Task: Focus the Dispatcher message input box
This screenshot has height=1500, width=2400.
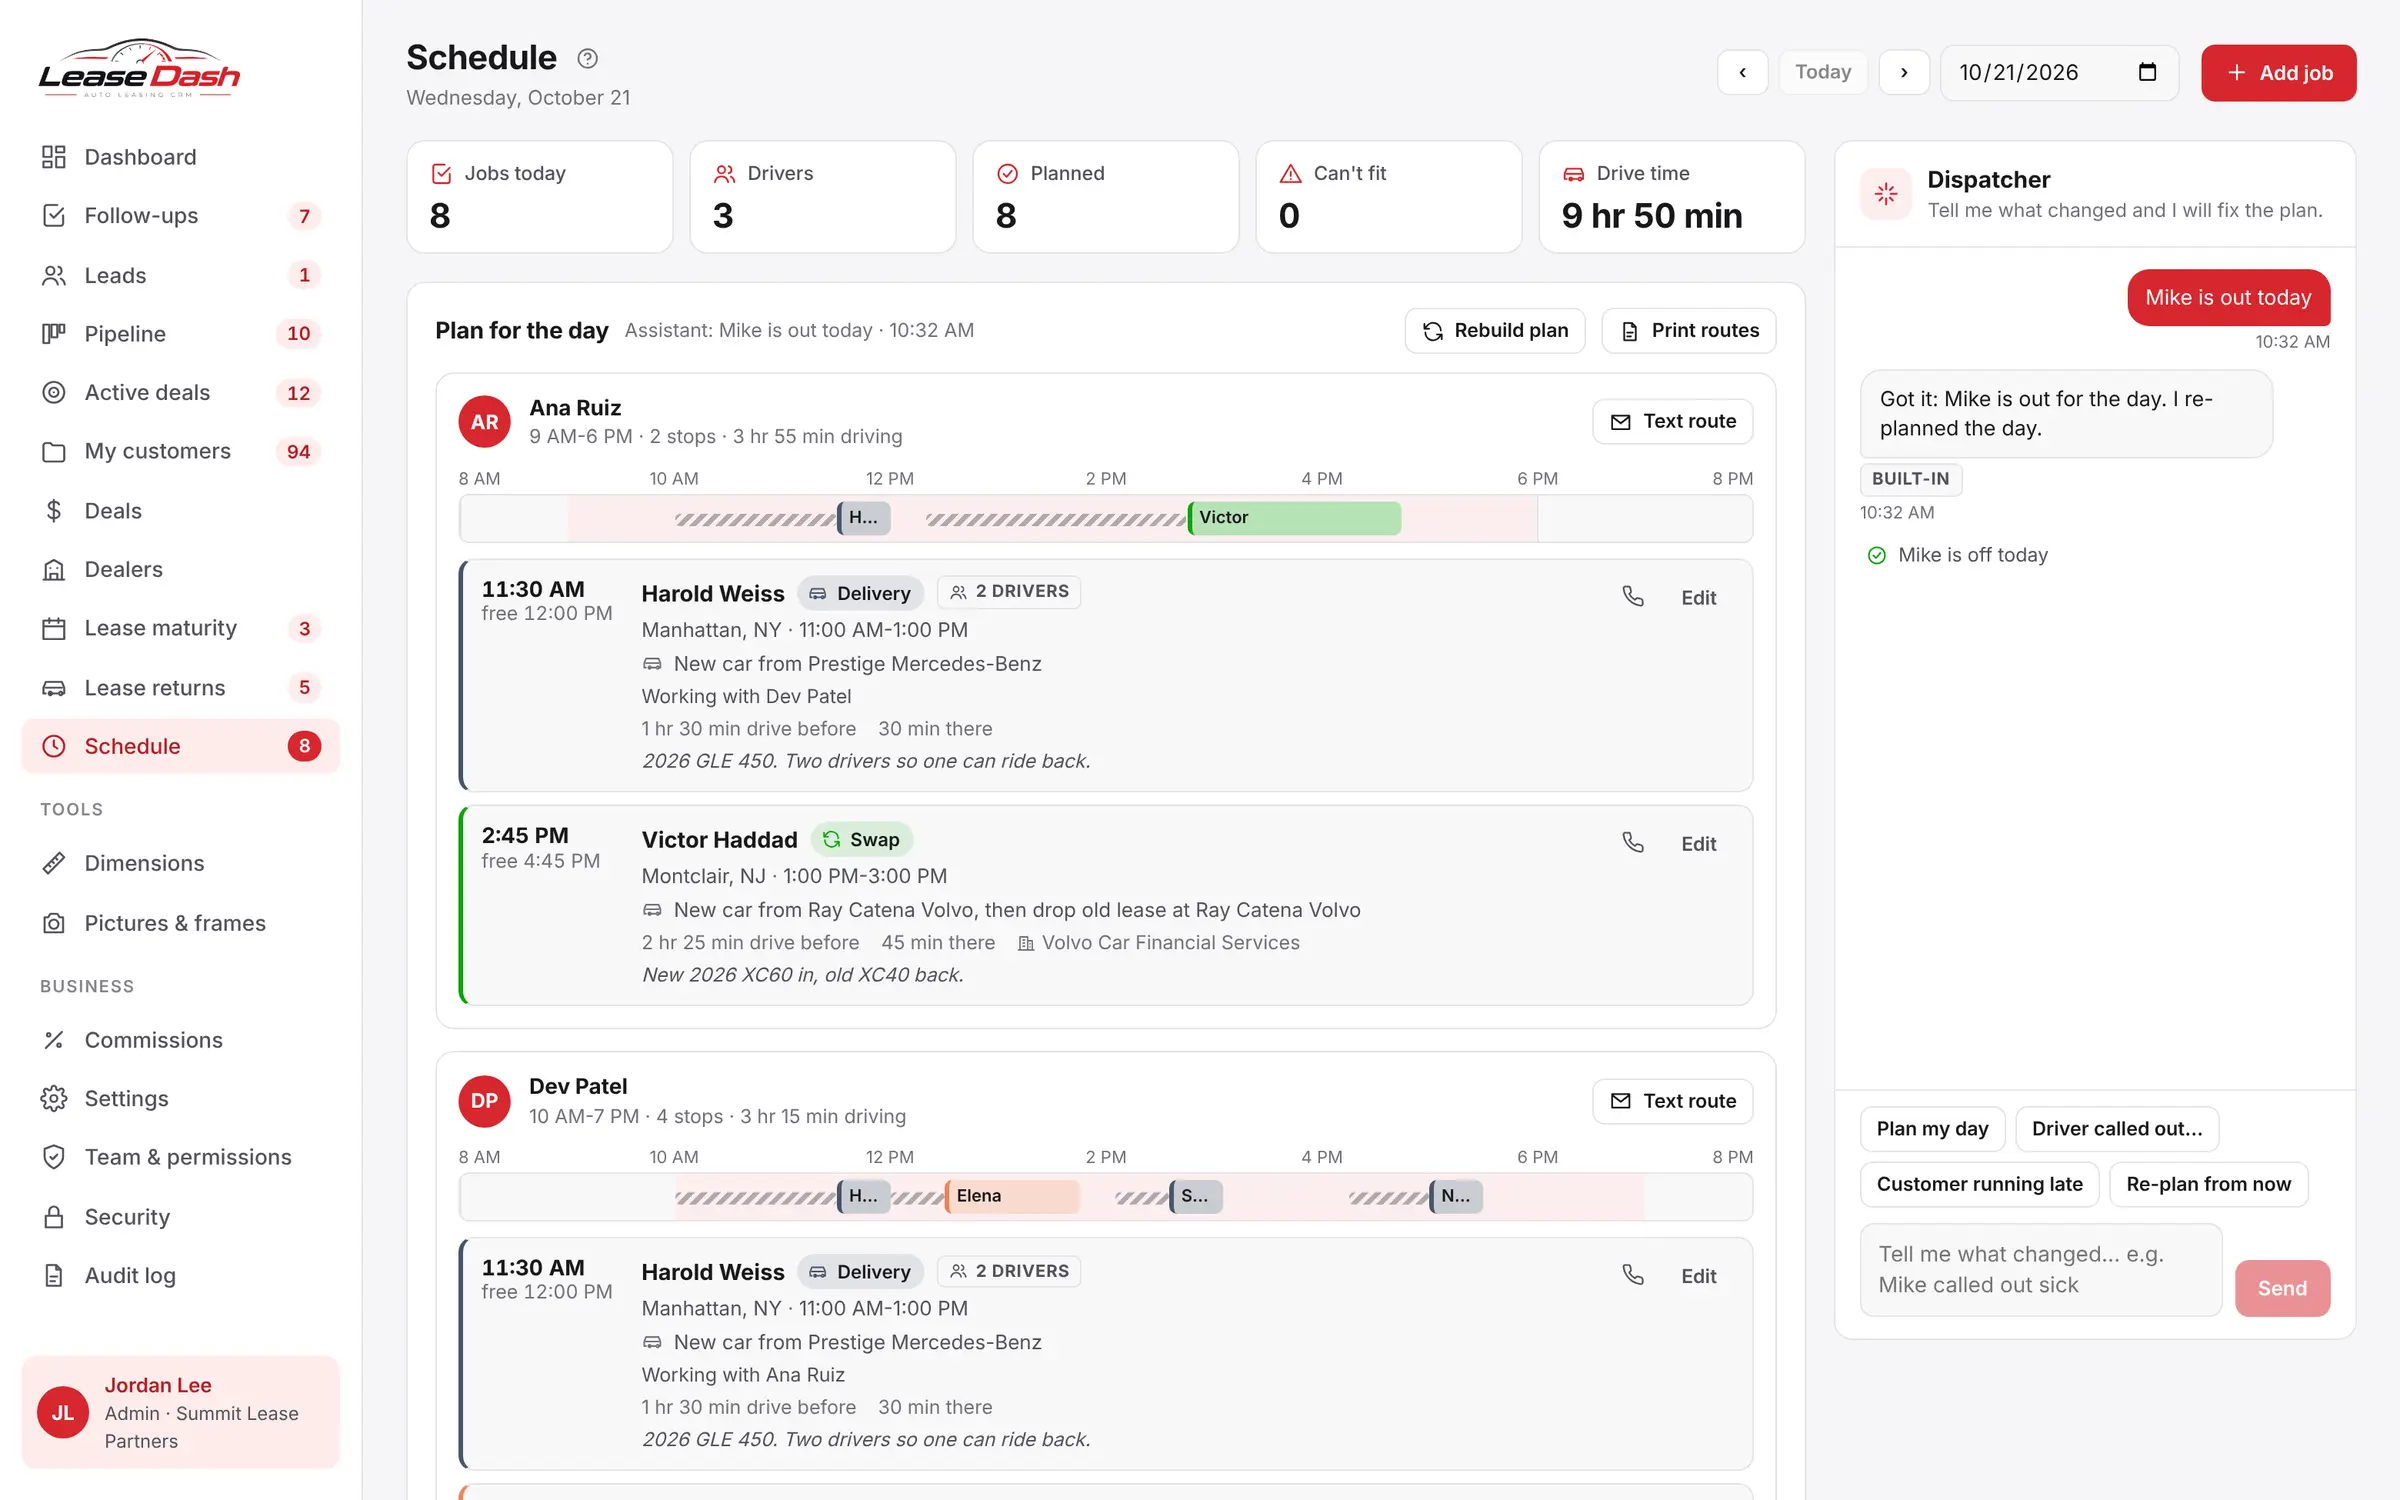Action: tap(2040, 1270)
